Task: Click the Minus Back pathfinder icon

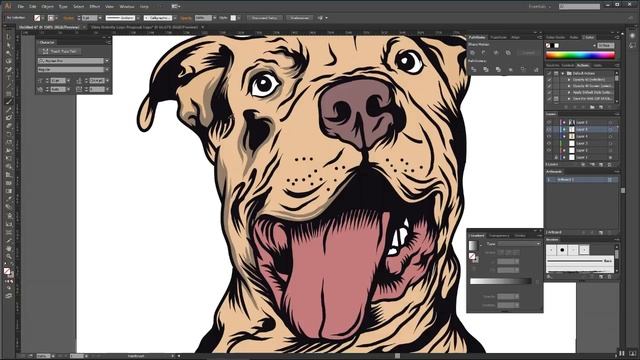Action: tap(536, 70)
